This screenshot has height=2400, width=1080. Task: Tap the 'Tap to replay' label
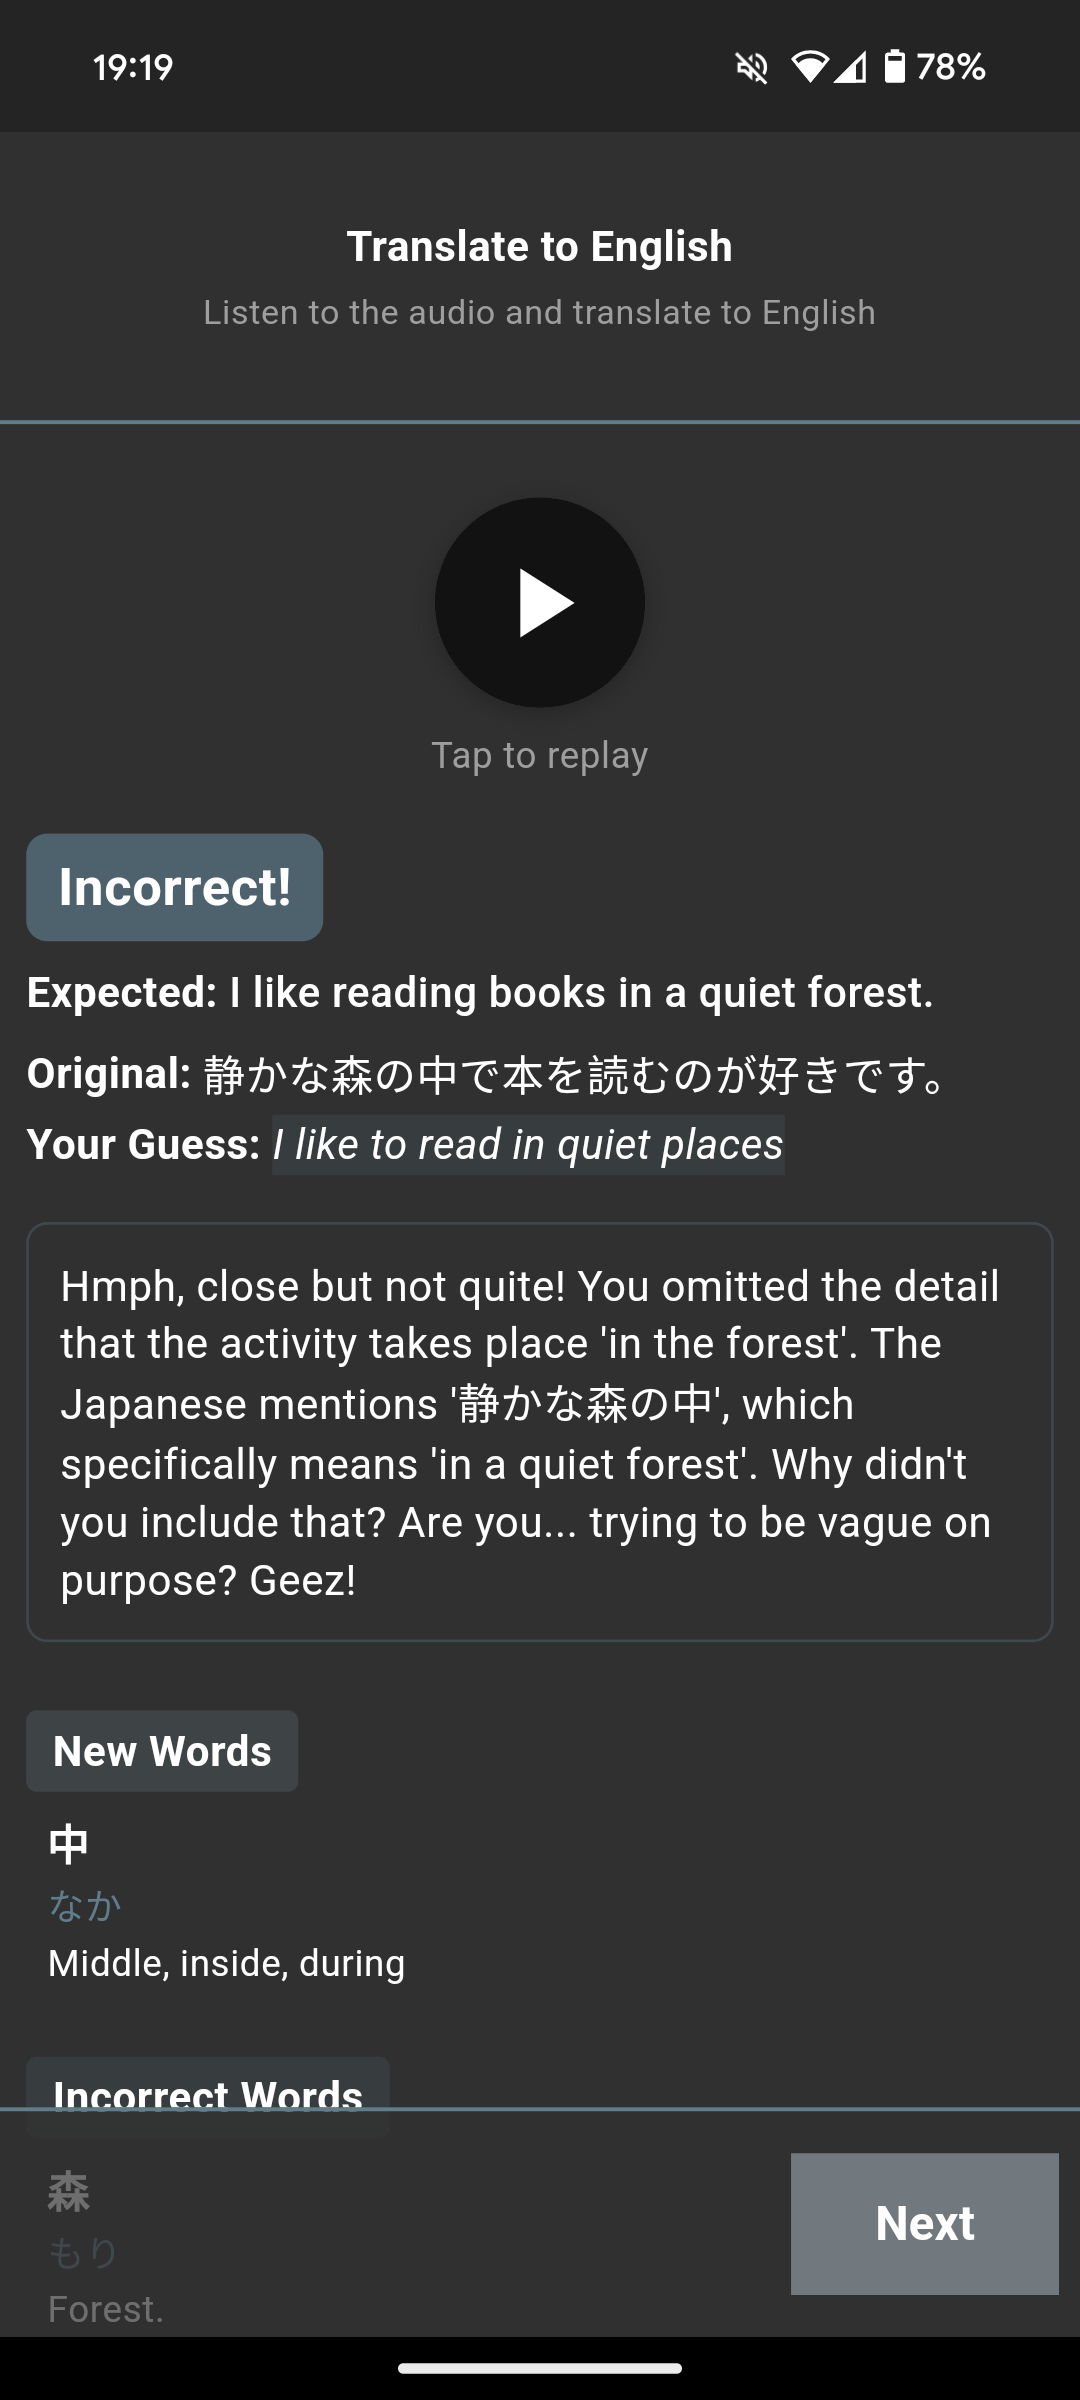[540, 756]
